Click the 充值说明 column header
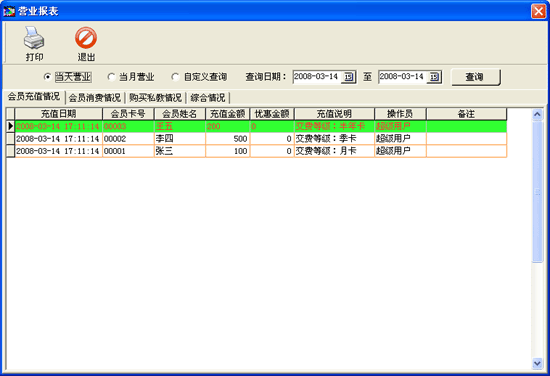 tap(334, 114)
